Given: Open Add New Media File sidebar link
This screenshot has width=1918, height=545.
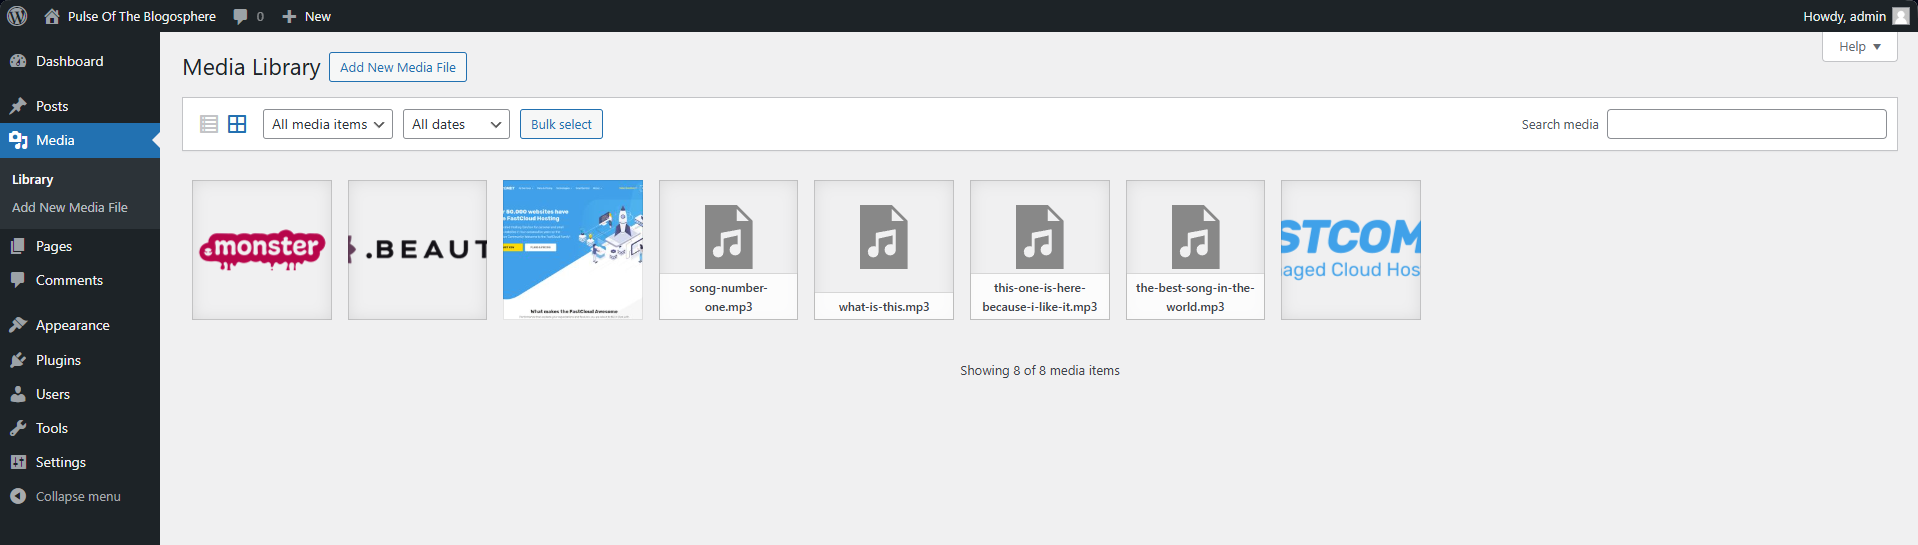Looking at the screenshot, I should pyautogui.click(x=70, y=207).
